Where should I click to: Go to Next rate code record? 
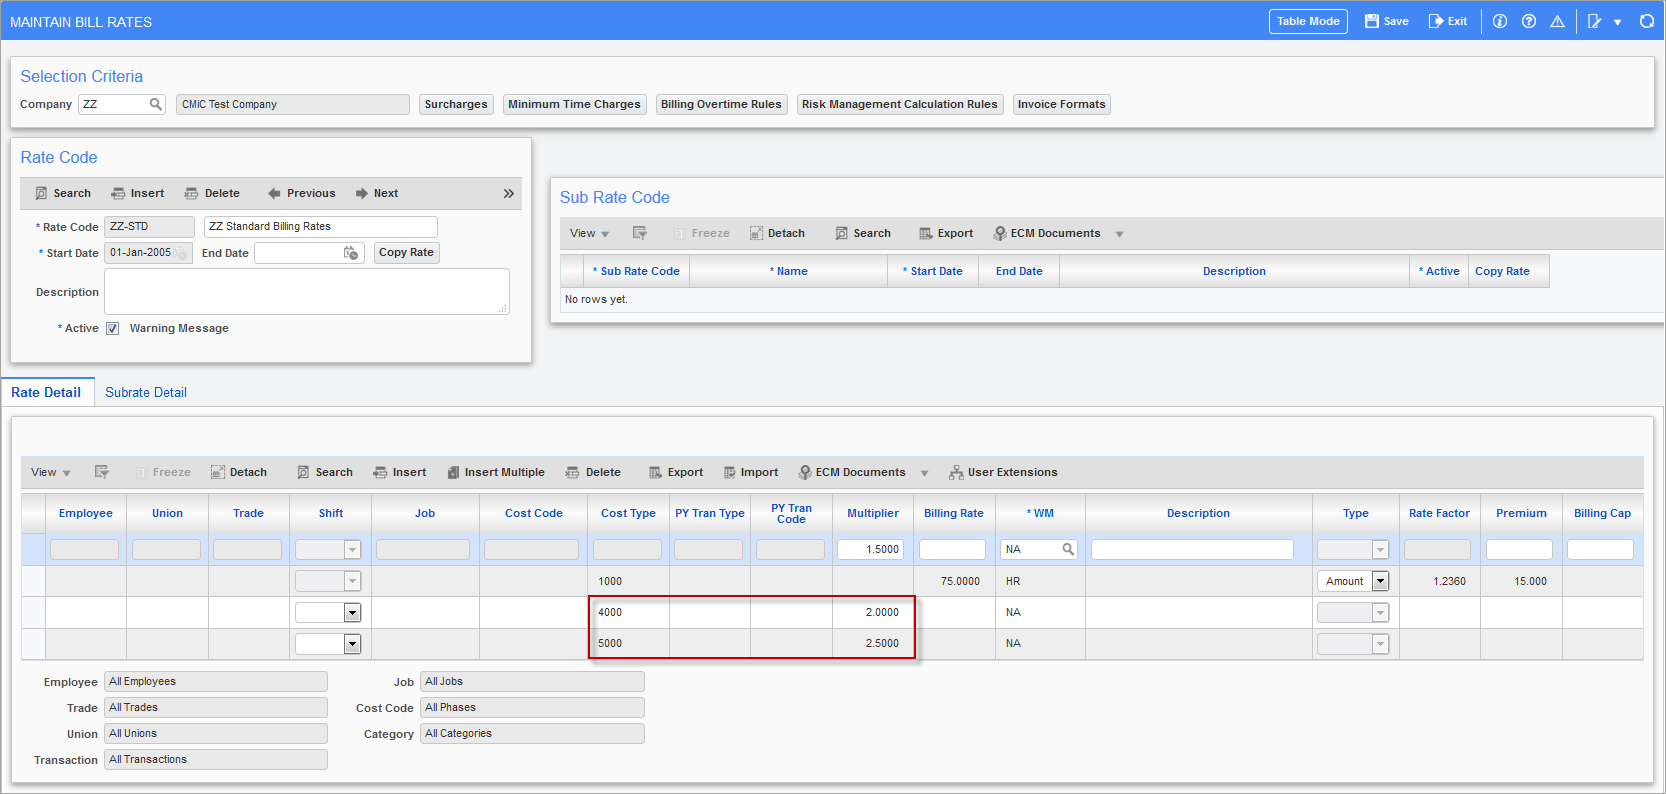pyautogui.click(x=376, y=193)
